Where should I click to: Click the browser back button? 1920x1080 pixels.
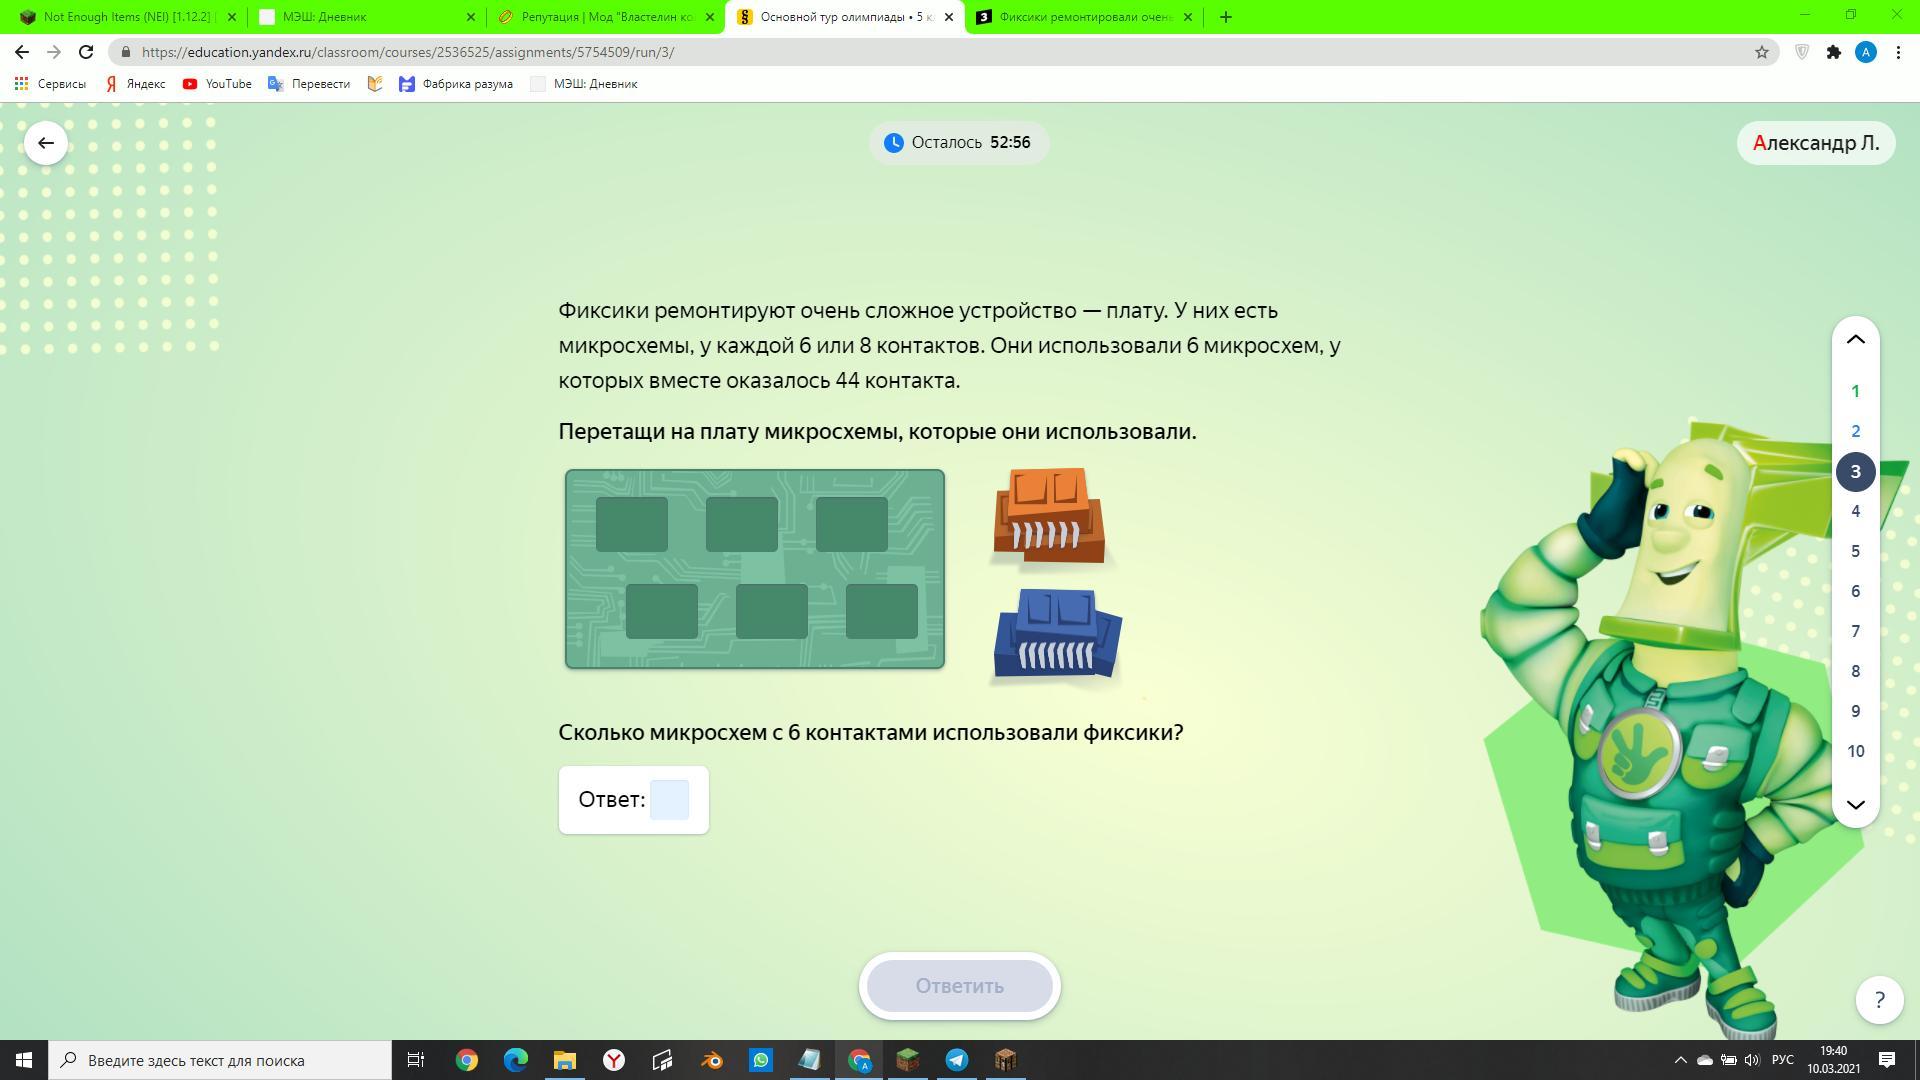tap(22, 52)
